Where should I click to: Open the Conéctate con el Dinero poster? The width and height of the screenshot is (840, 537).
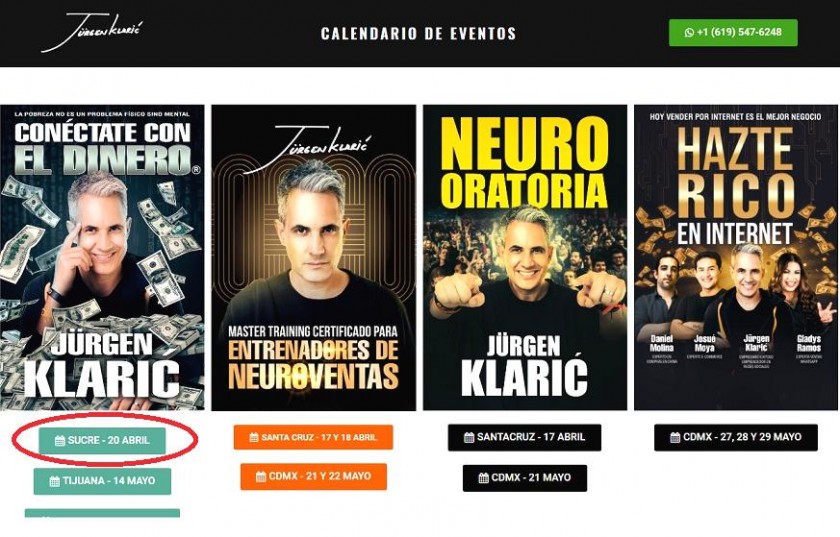pos(102,258)
